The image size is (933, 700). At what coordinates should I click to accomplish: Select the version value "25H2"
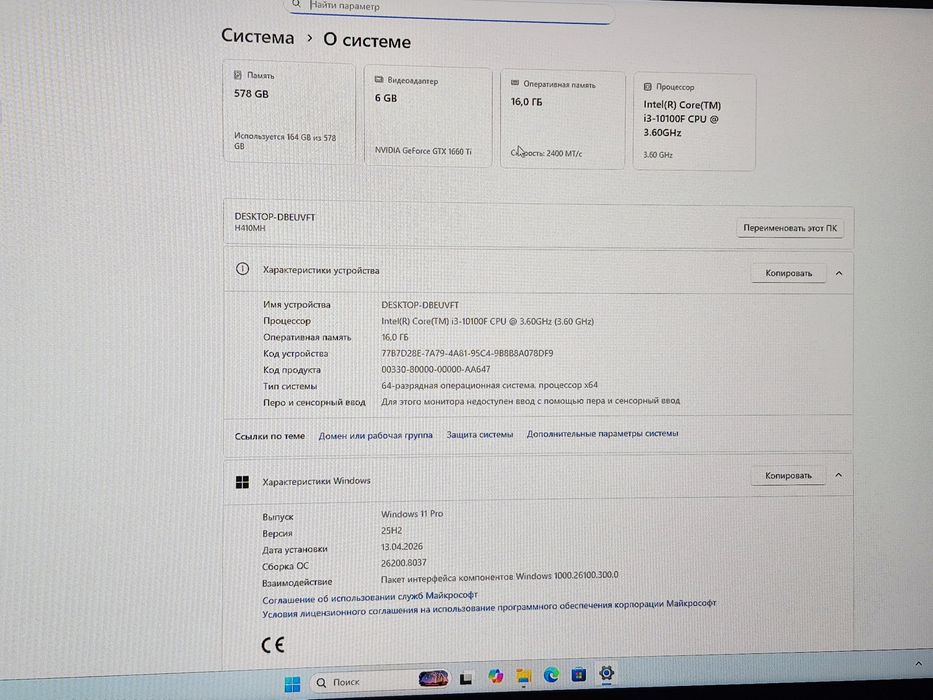(392, 530)
